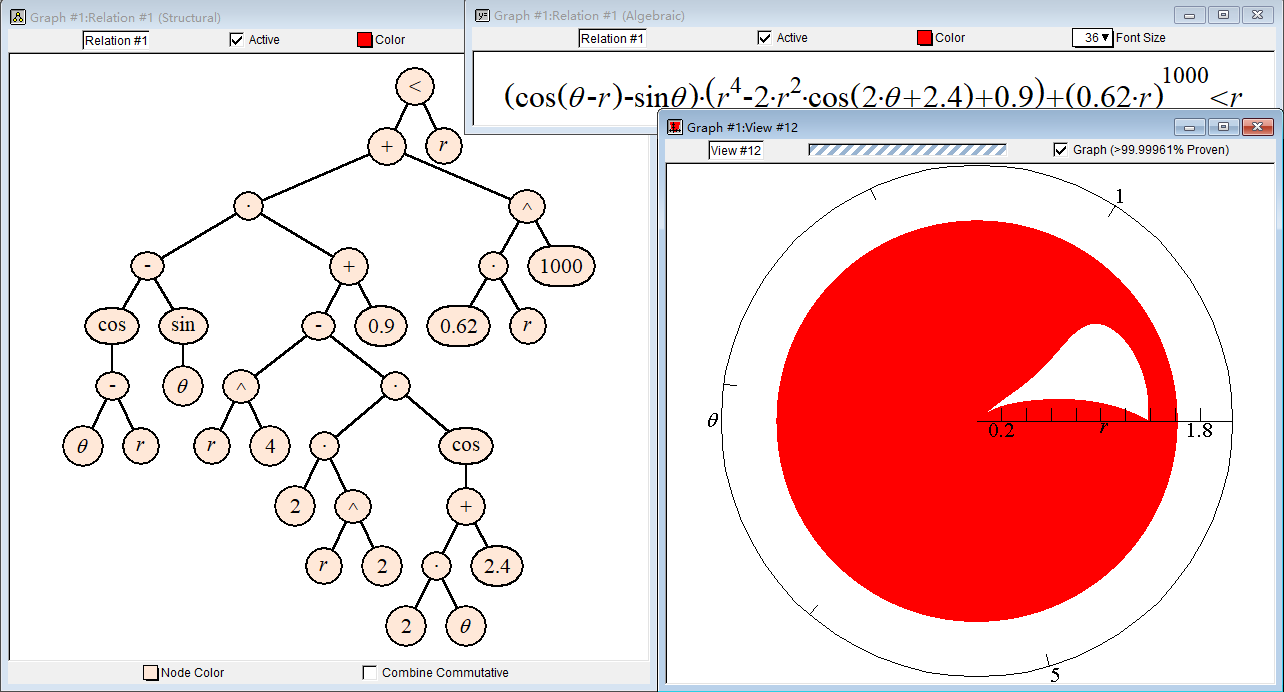Click the View #12 name field
The image size is (1284, 692).
pyautogui.click(x=735, y=150)
